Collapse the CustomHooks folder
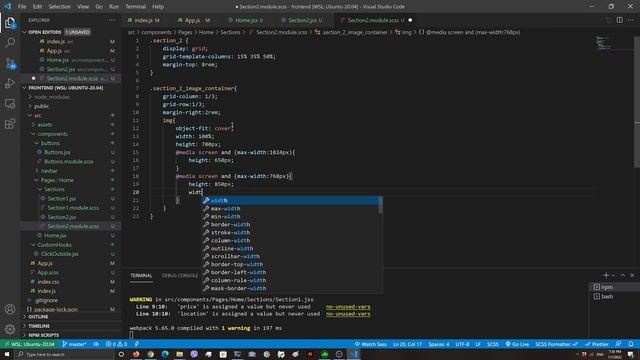The image size is (640, 360). (x=54, y=245)
